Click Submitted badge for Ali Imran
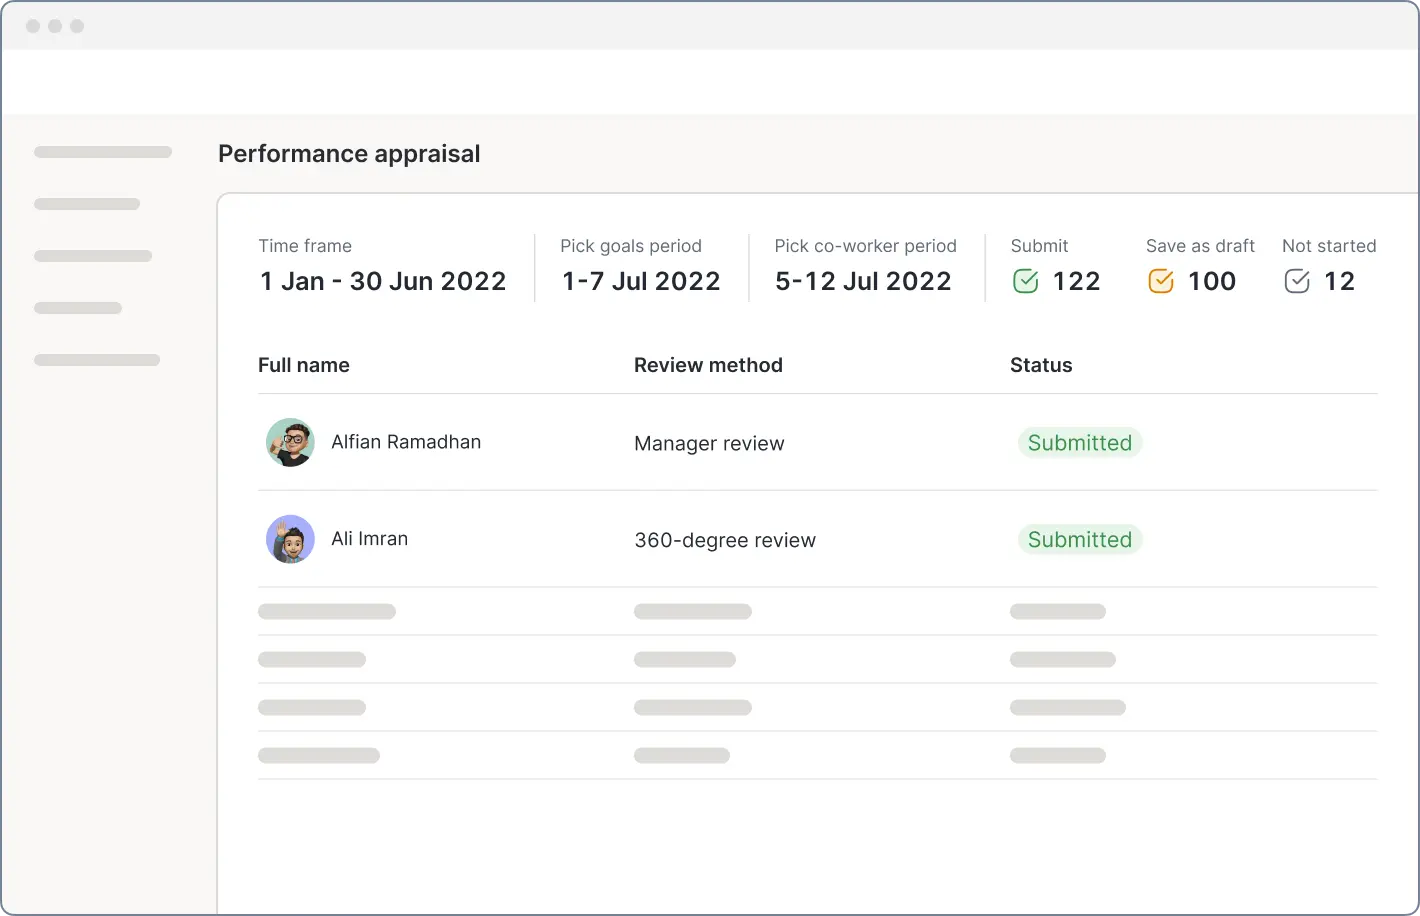 tap(1079, 540)
